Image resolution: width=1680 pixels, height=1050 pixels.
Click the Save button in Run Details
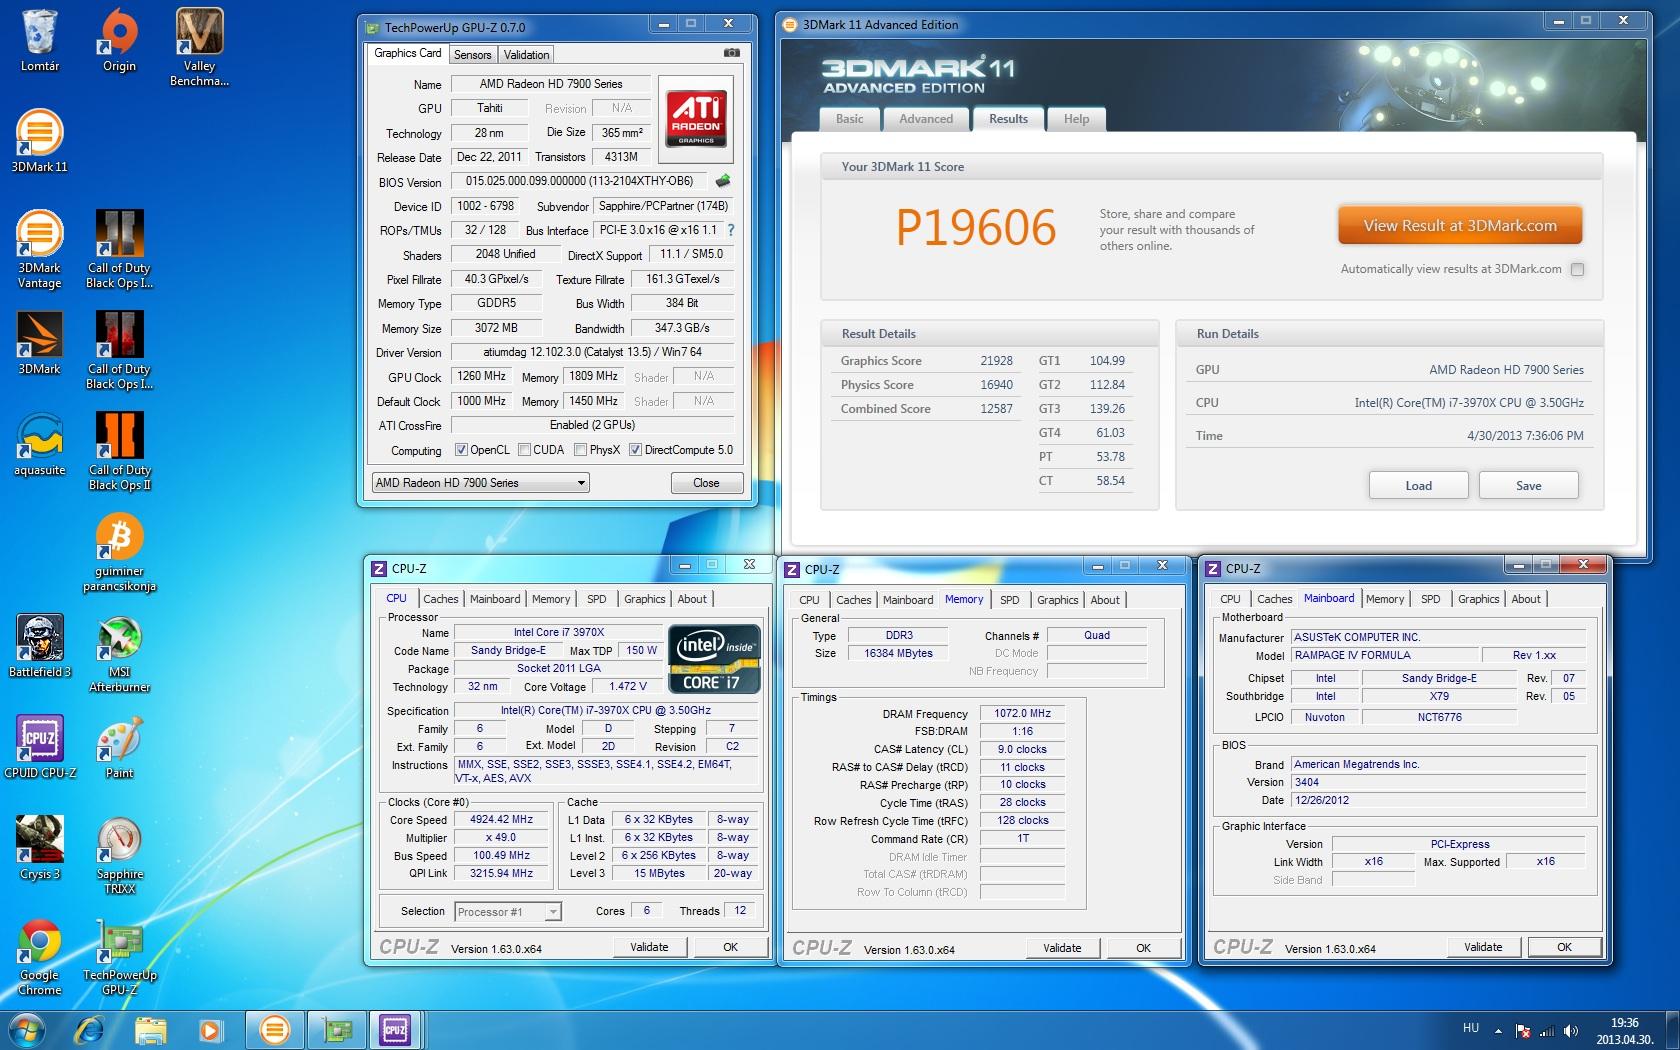1528,486
